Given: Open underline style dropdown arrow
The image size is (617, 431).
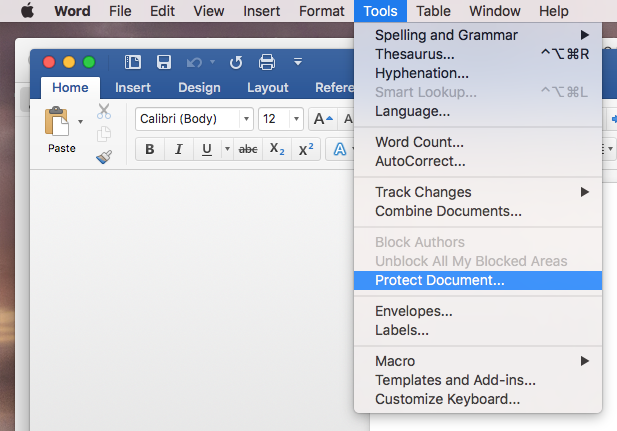Looking at the screenshot, I should [x=227, y=149].
